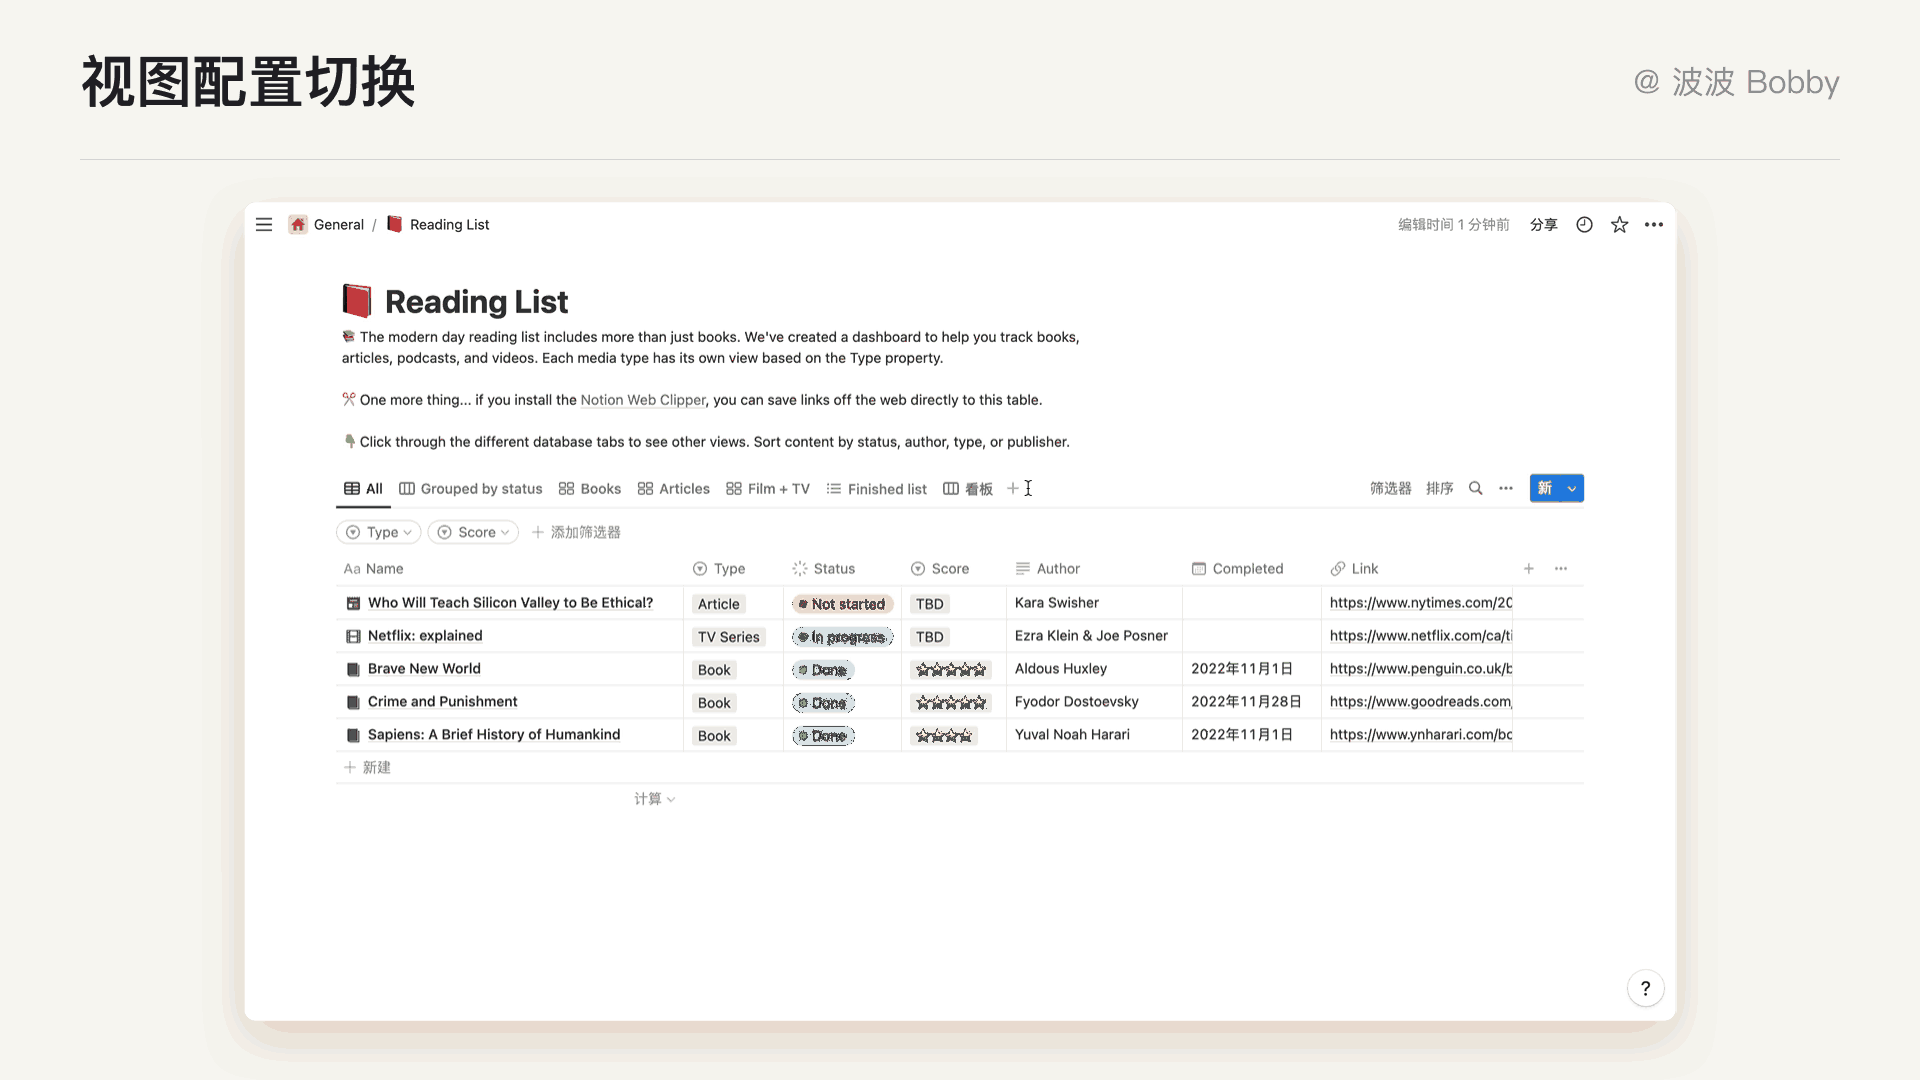1920x1080 pixels.
Task: Switch to Grouped by status tab
Action: pyautogui.click(x=470, y=488)
